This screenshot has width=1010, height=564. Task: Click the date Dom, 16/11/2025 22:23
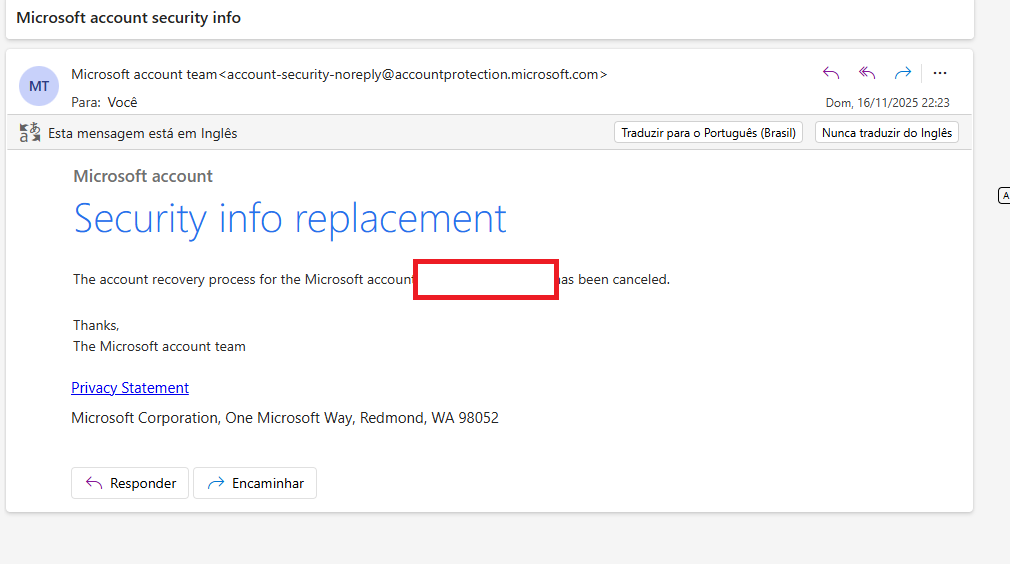tap(887, 103)
